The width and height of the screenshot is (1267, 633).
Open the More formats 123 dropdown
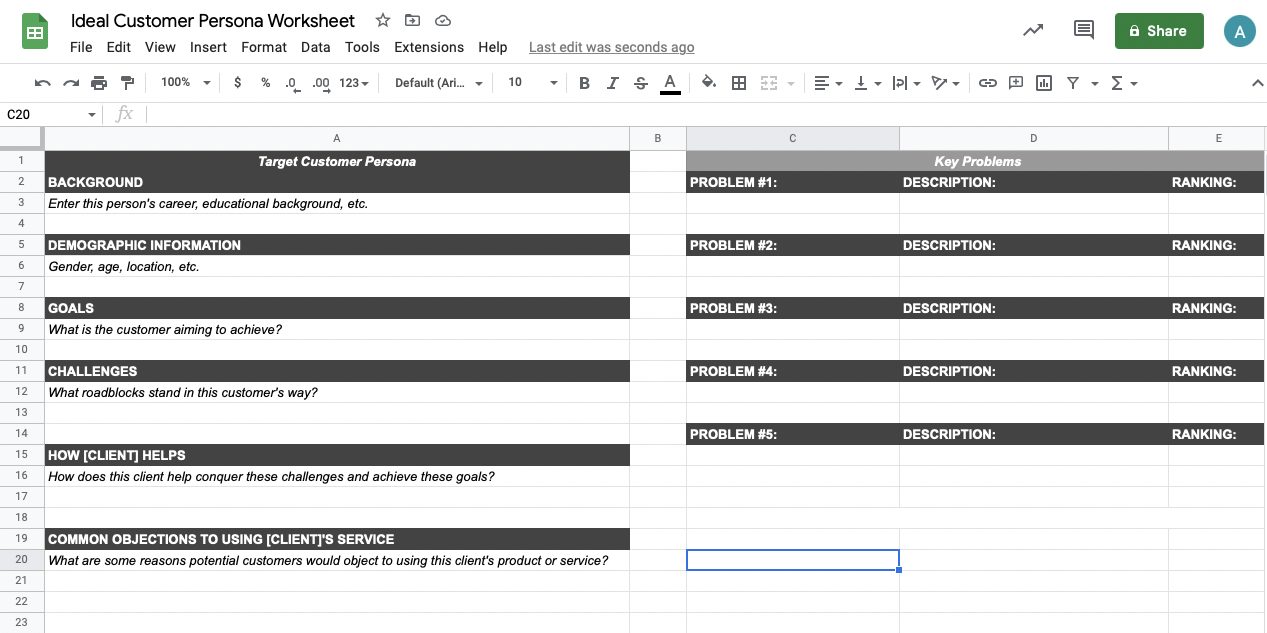coord(352,83)
